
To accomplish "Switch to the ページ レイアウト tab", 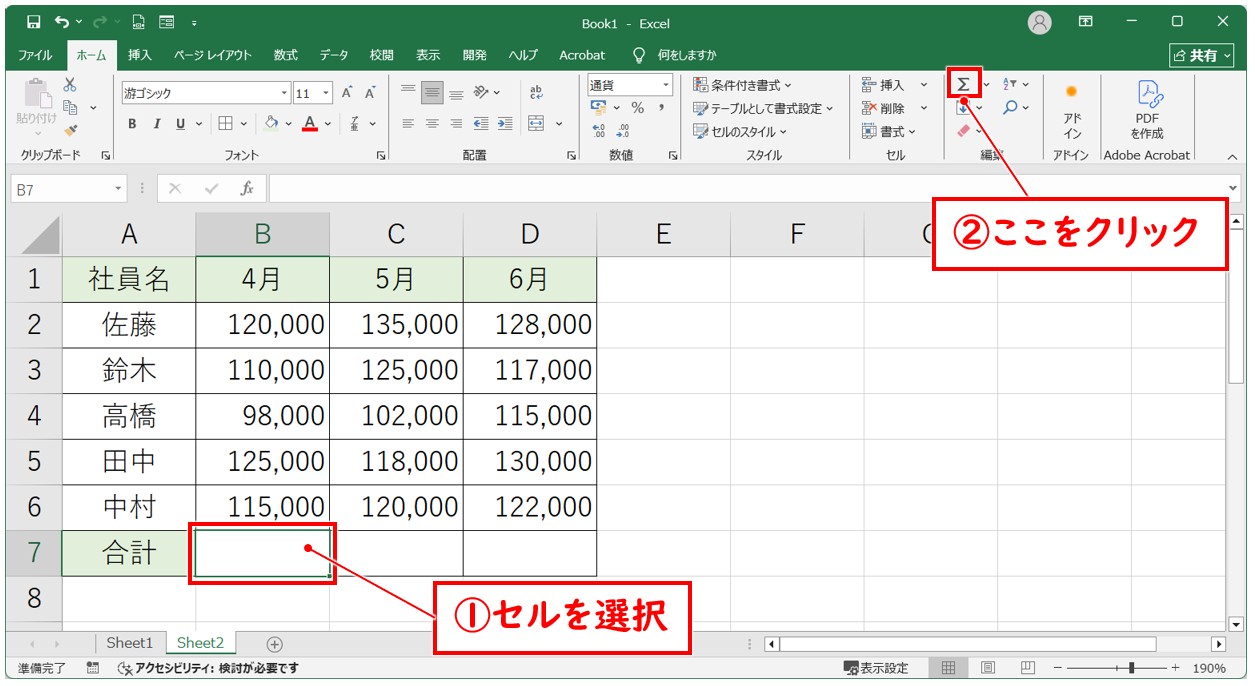I will 212,55.
